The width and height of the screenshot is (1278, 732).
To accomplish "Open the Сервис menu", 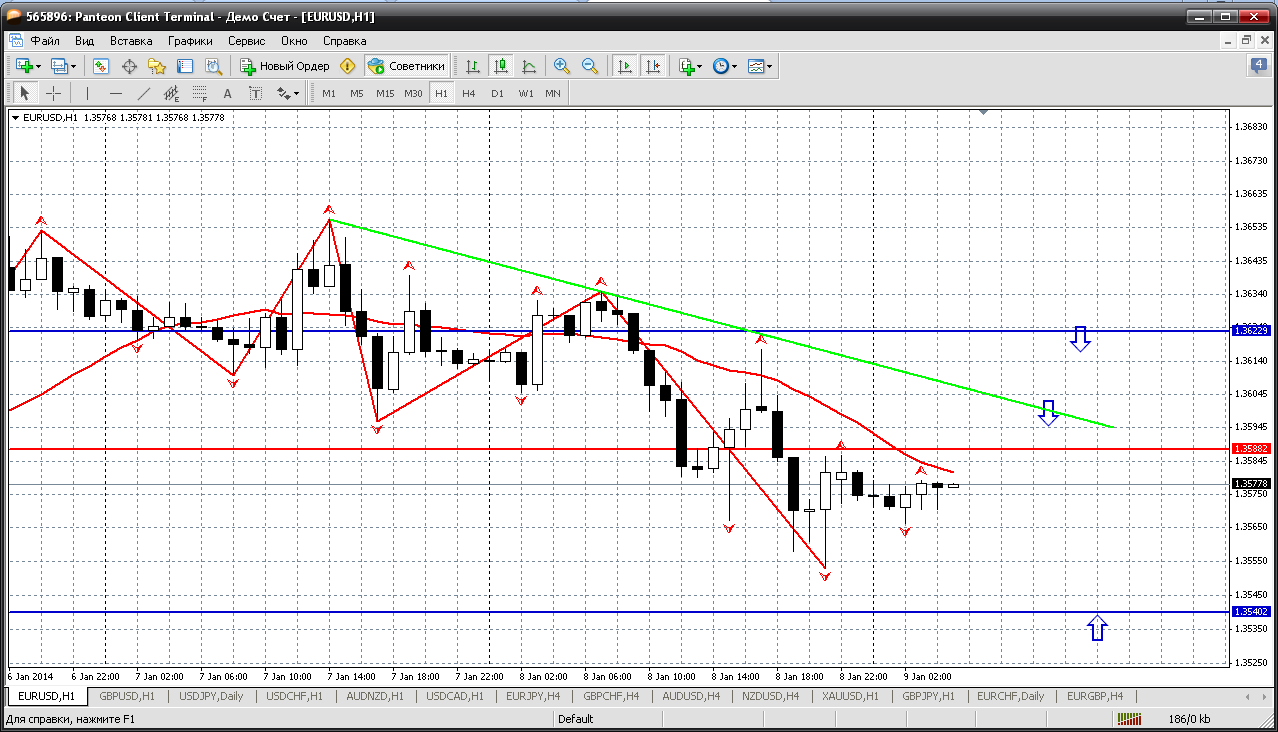I will (246, 41).
